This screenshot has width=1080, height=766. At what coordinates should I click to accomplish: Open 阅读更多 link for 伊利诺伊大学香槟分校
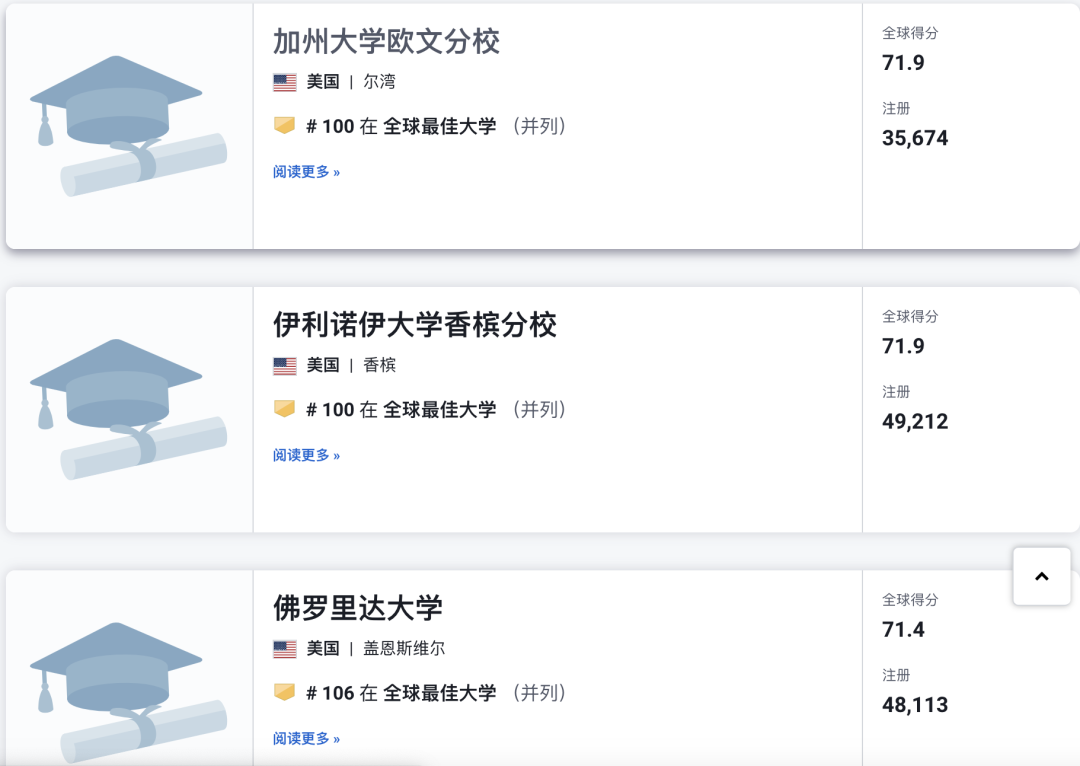point(307,455)
